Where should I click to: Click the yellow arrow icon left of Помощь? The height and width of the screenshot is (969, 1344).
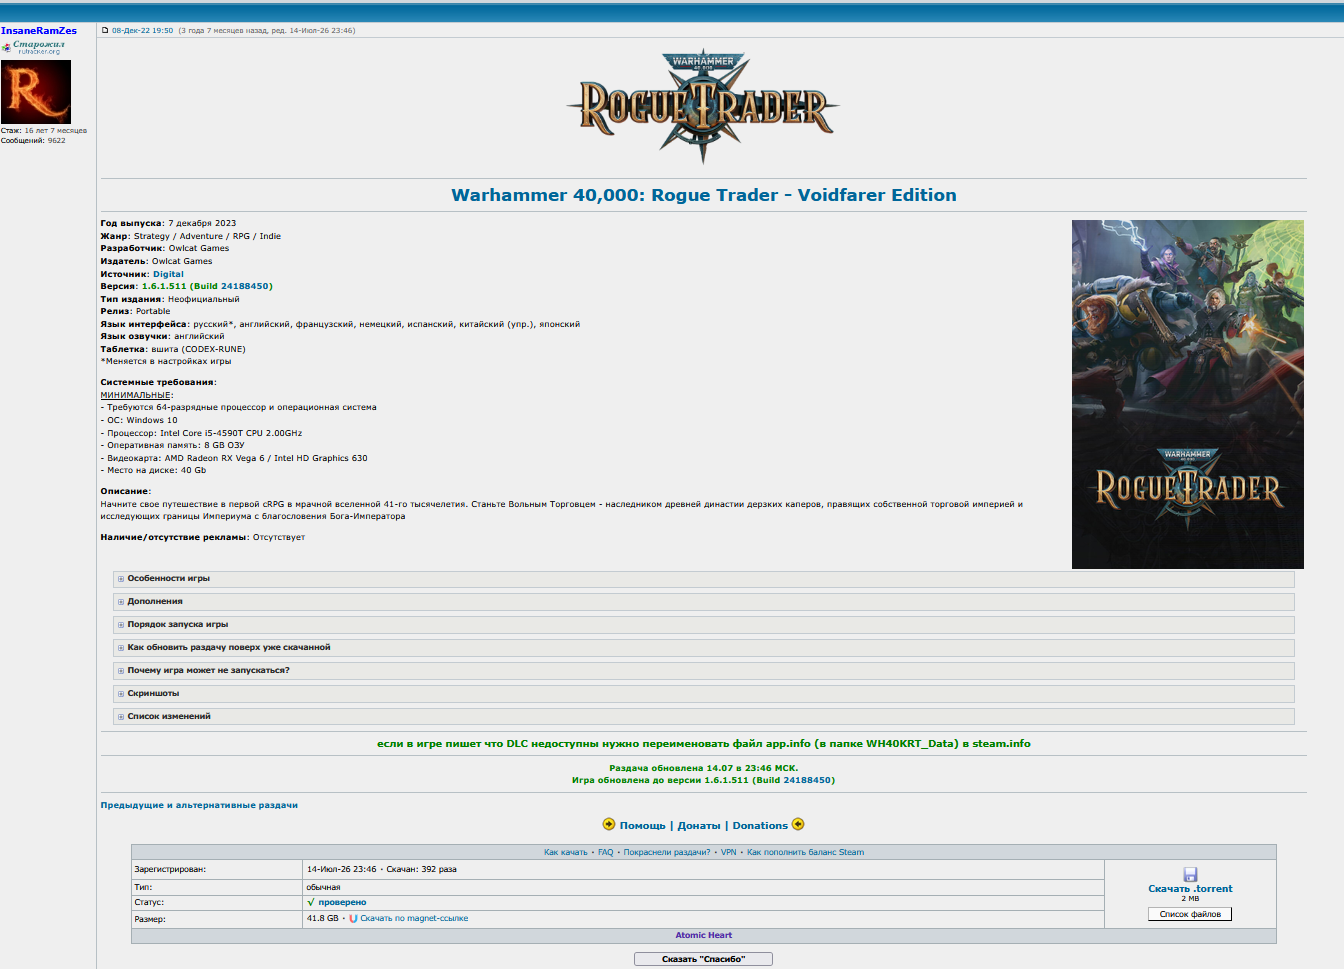click(x=609, y=824)
